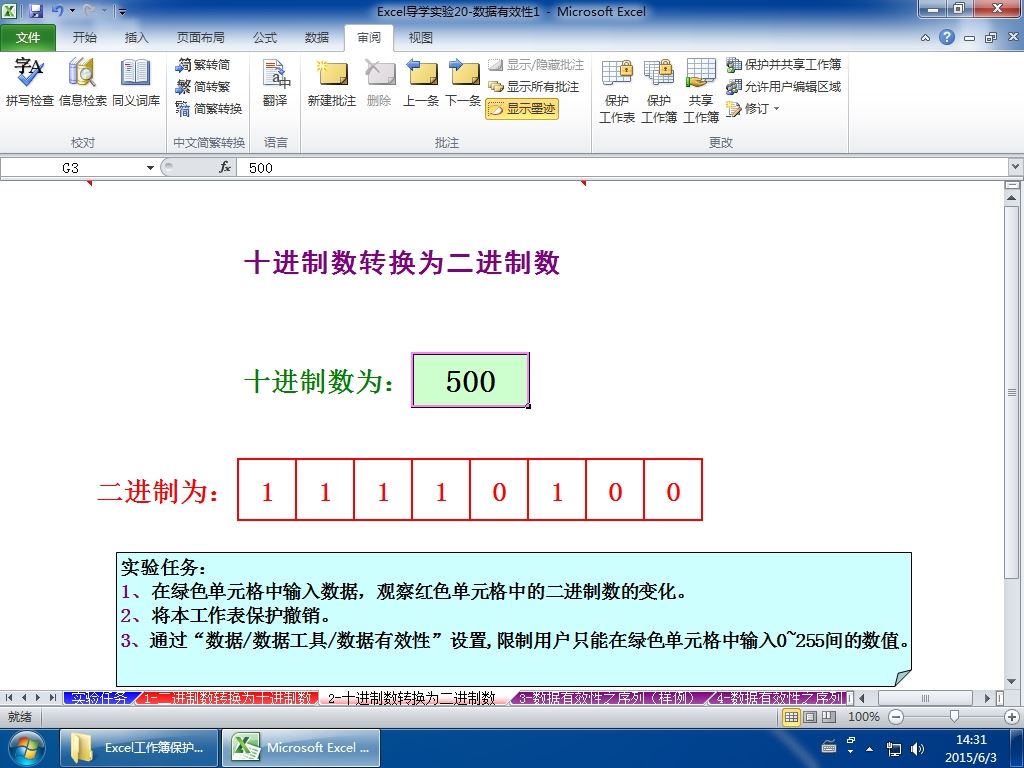
Task: Click the zoom in plus button
Action: click(1012, 717)
